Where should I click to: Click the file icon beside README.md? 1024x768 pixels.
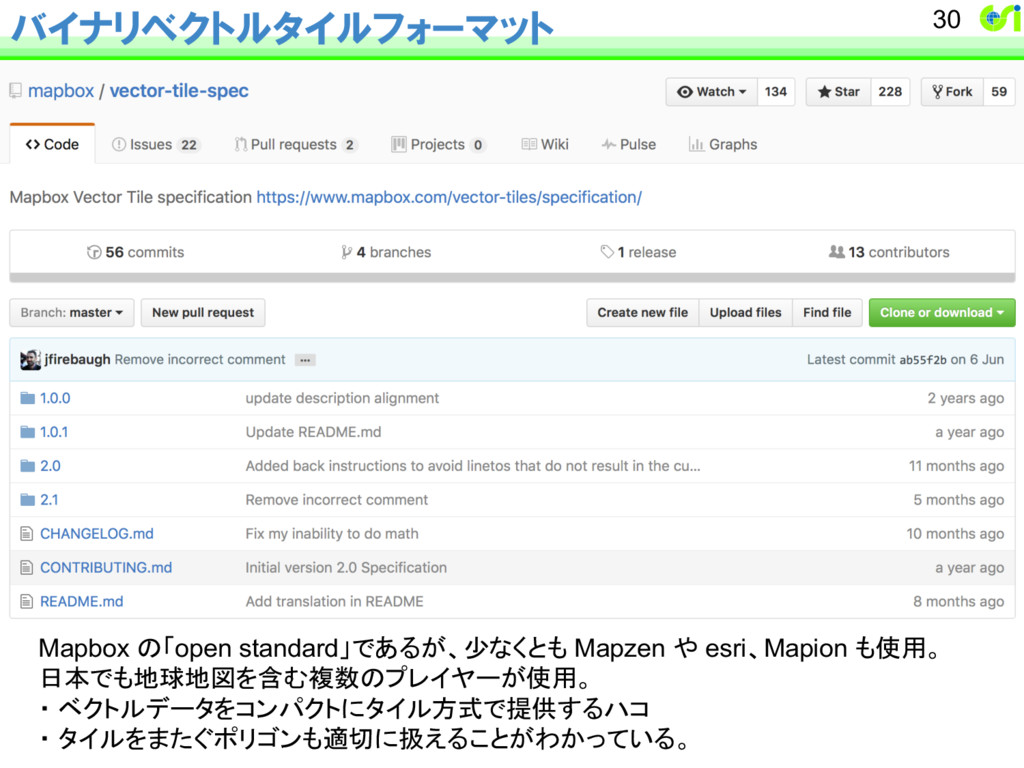(26, 602)
